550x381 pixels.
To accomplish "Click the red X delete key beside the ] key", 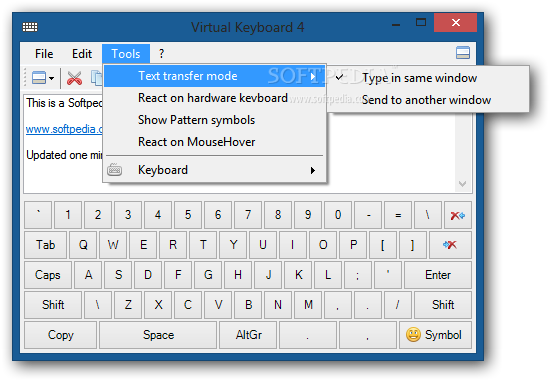I will (449, 245).
